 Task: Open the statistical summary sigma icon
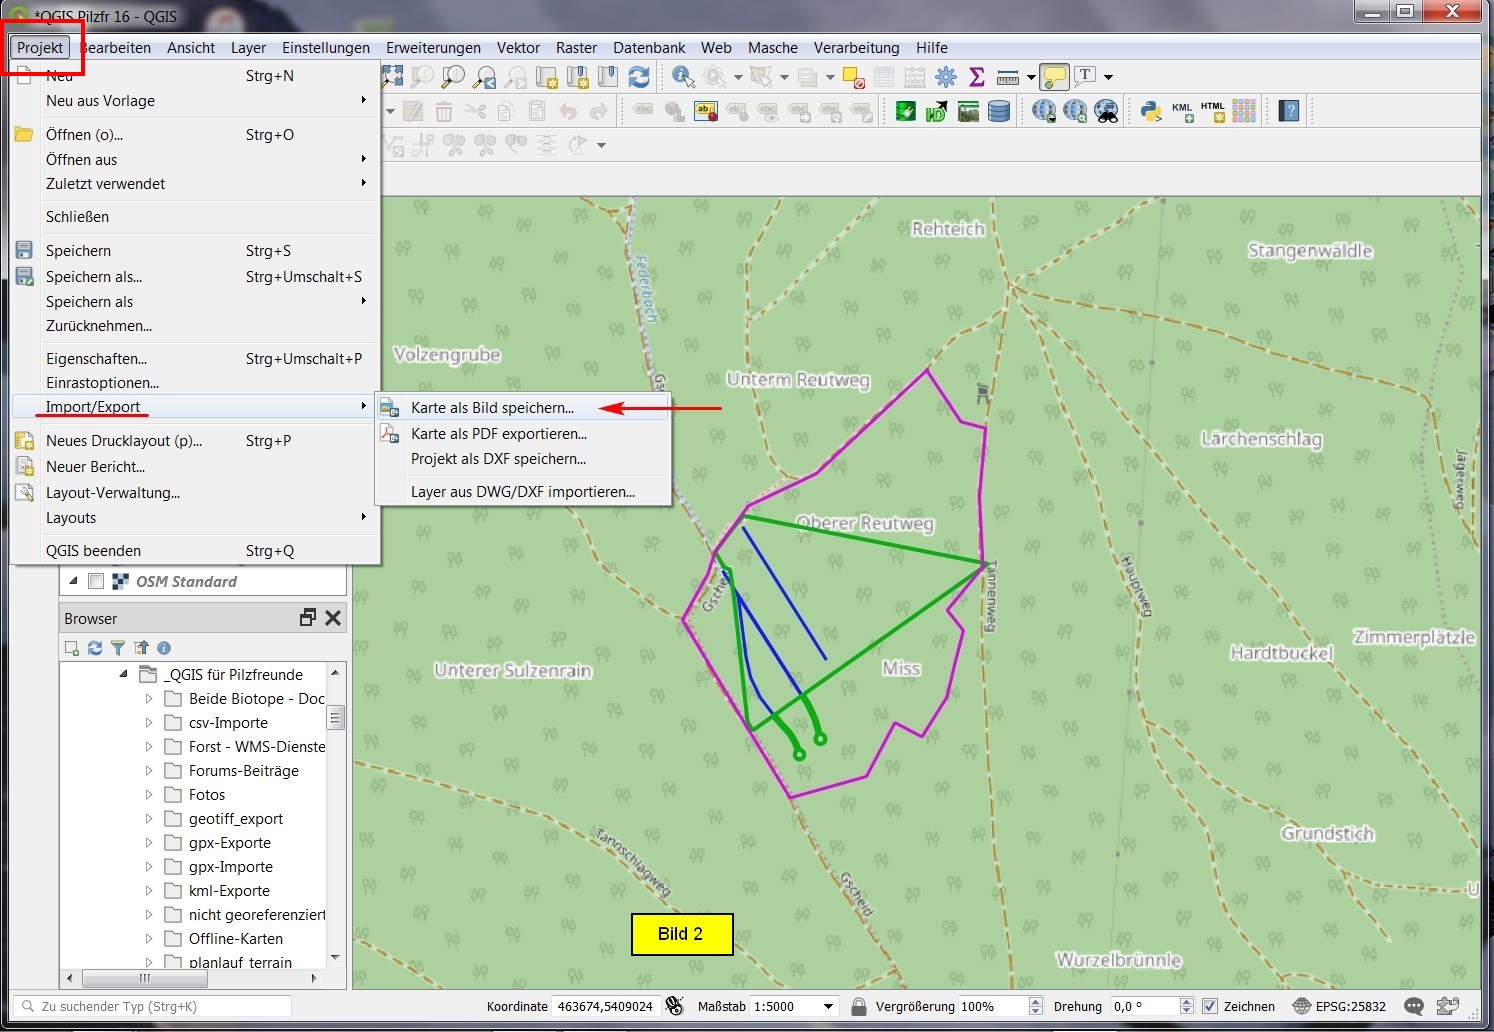[x=977, y=77]
